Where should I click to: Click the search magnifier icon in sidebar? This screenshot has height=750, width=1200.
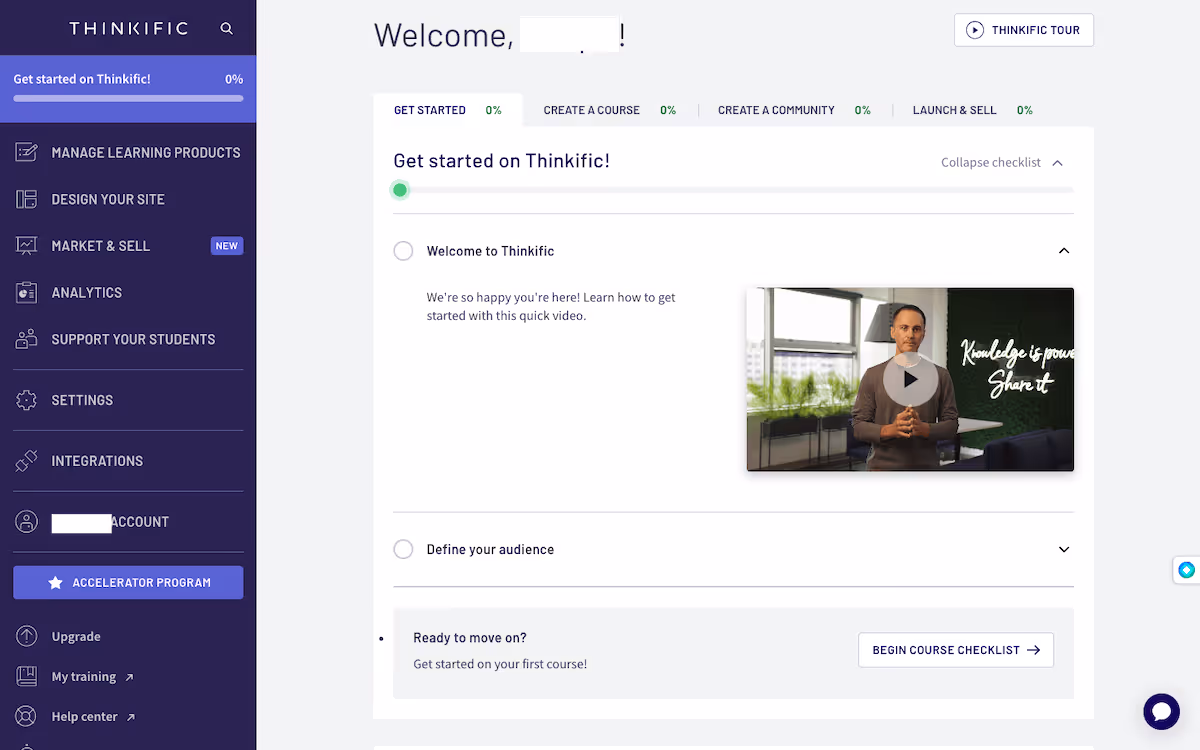point(226,29)
